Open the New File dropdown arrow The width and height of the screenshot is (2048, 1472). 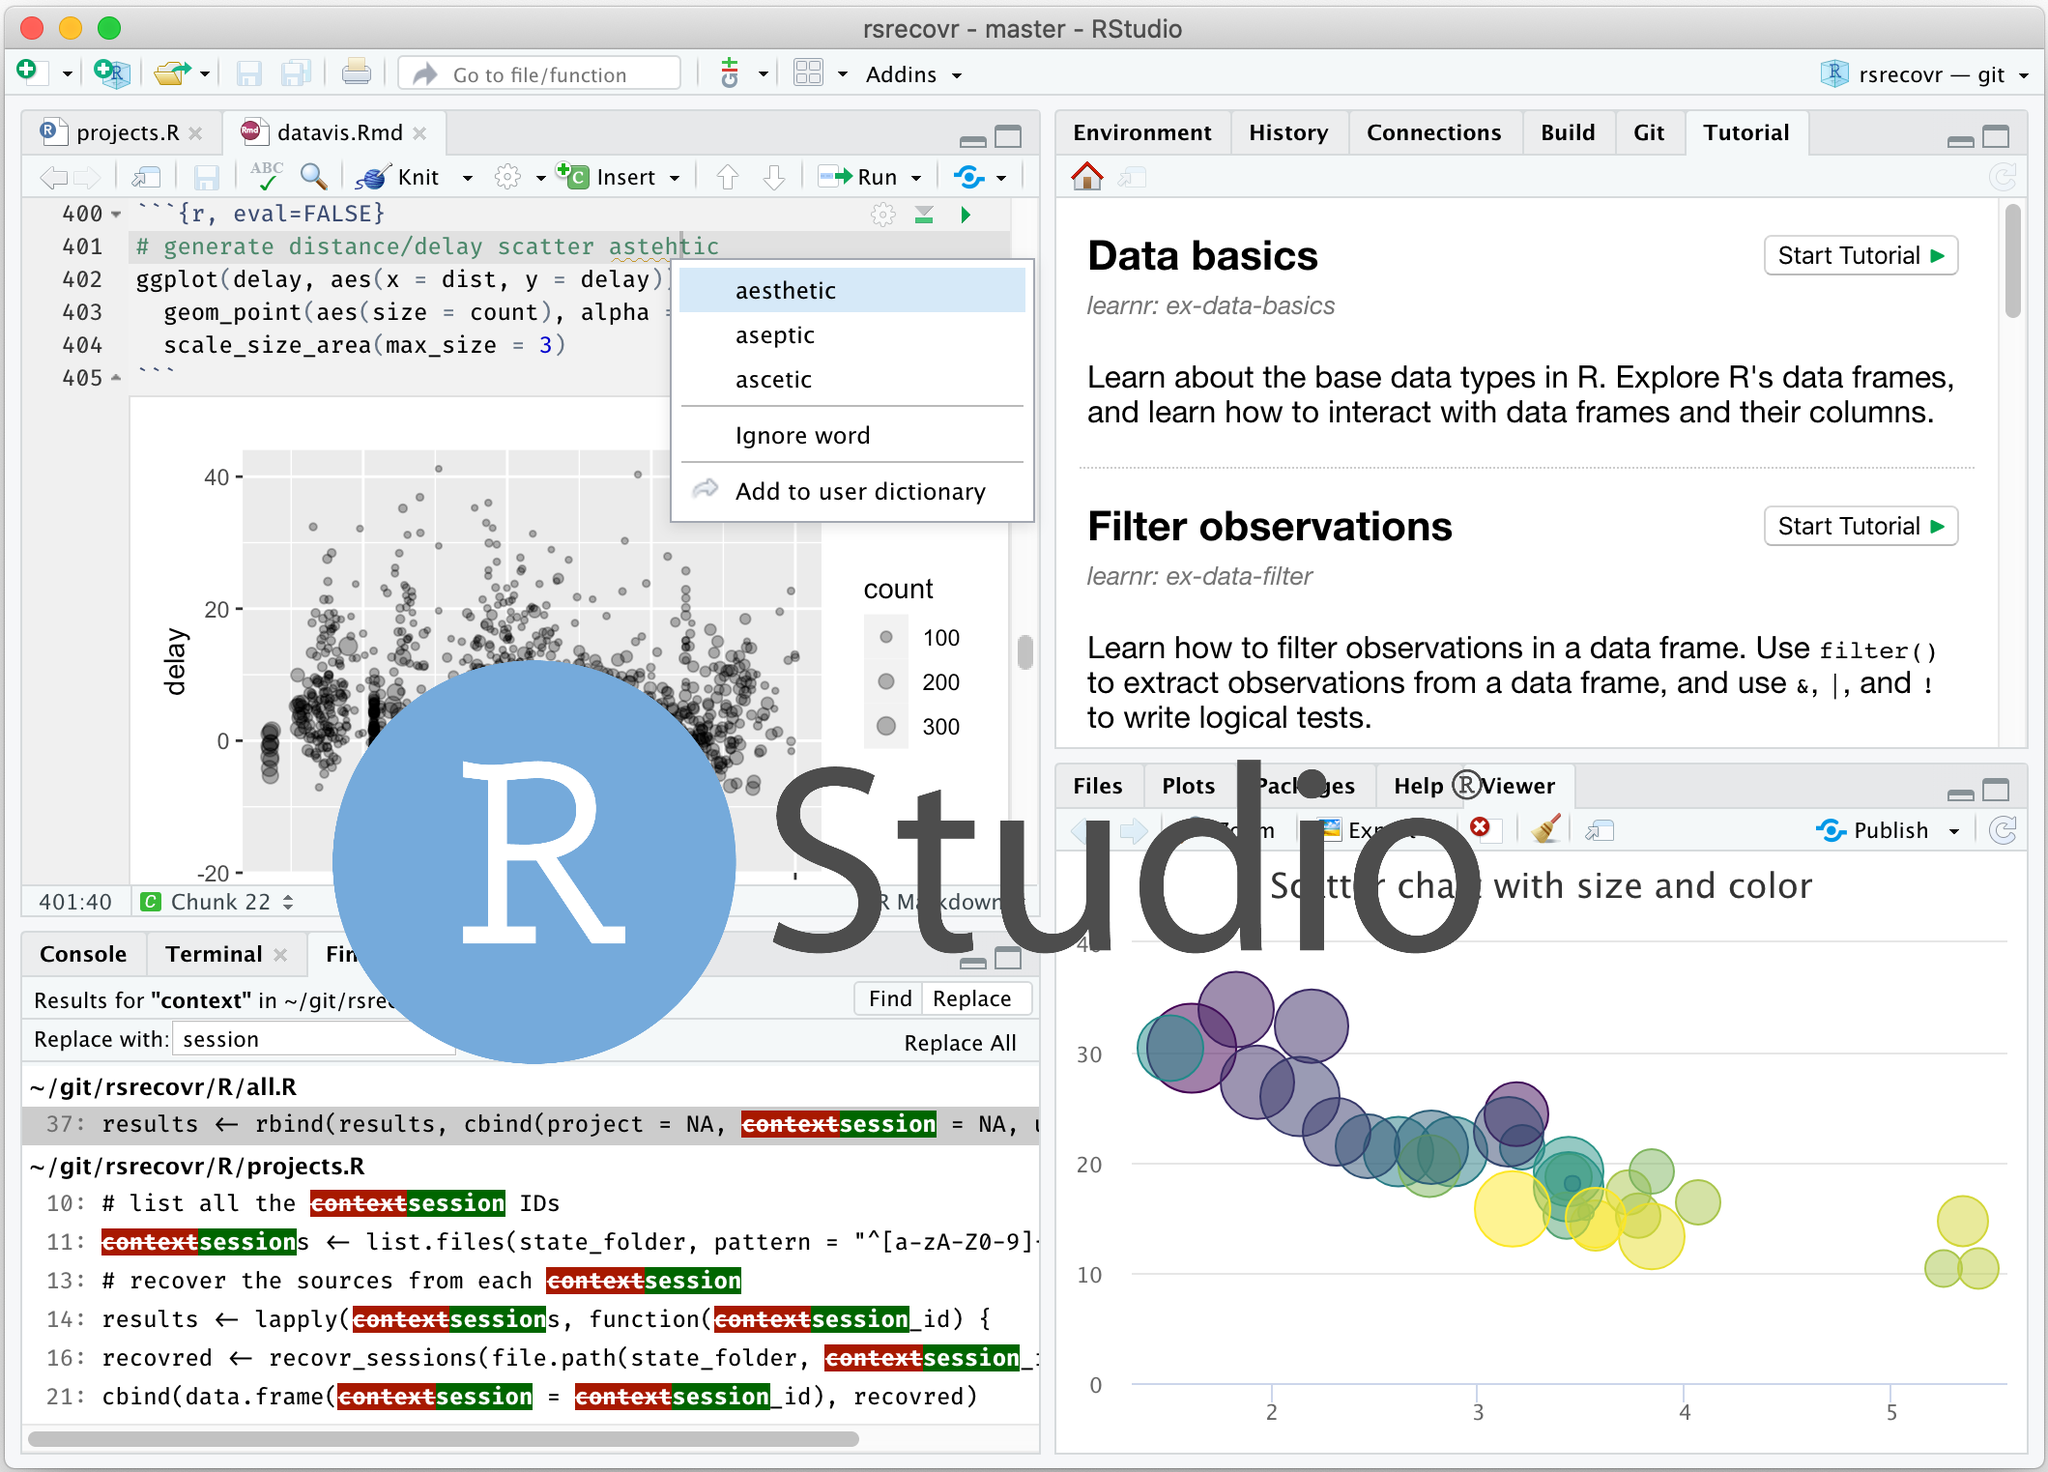tap(67, 74)
